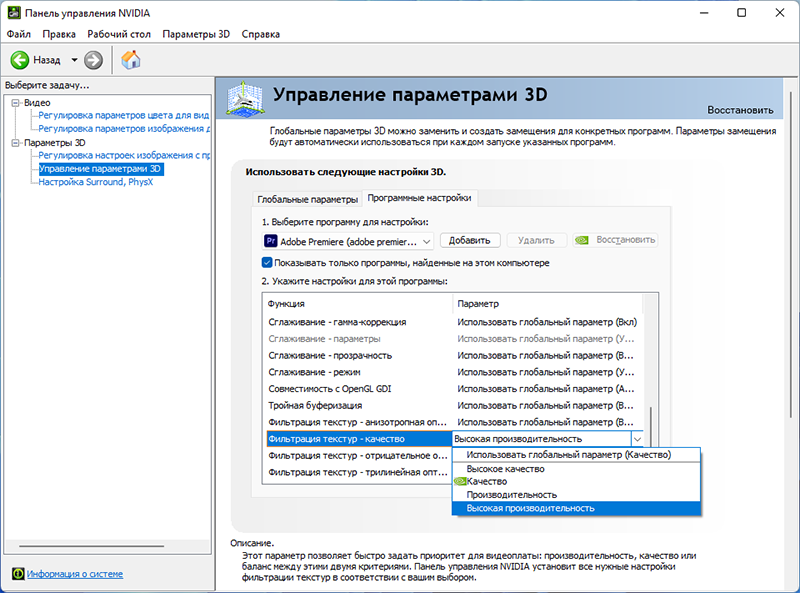Image resolution: width=800 pixels, height=593 pixels.
Task: Open Регулировка параметров изображения tree item
Action: pyautogui.click(x=123, y=129)
